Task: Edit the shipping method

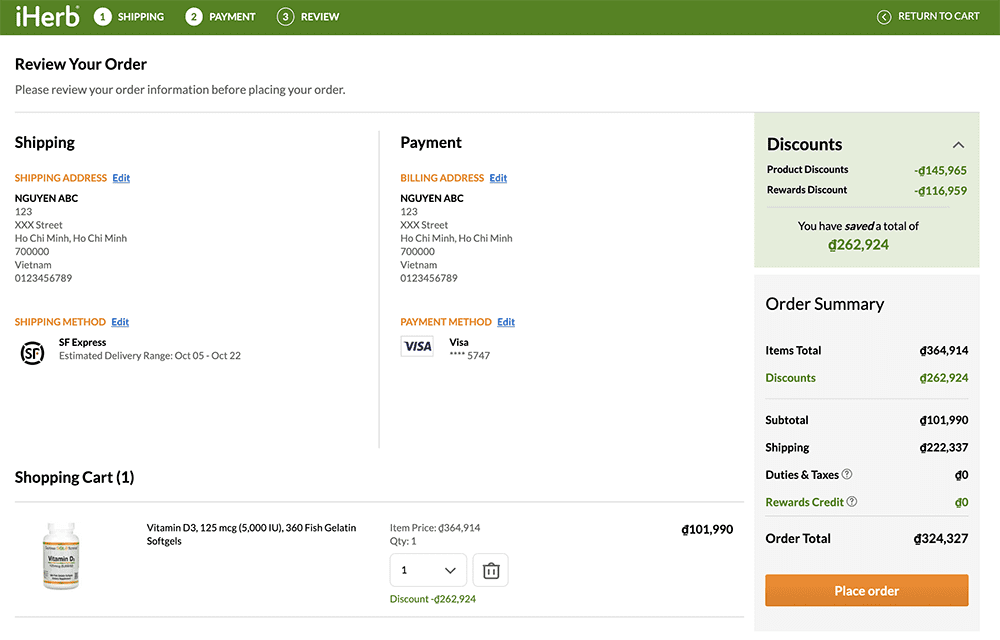Action: click(120, 321)
